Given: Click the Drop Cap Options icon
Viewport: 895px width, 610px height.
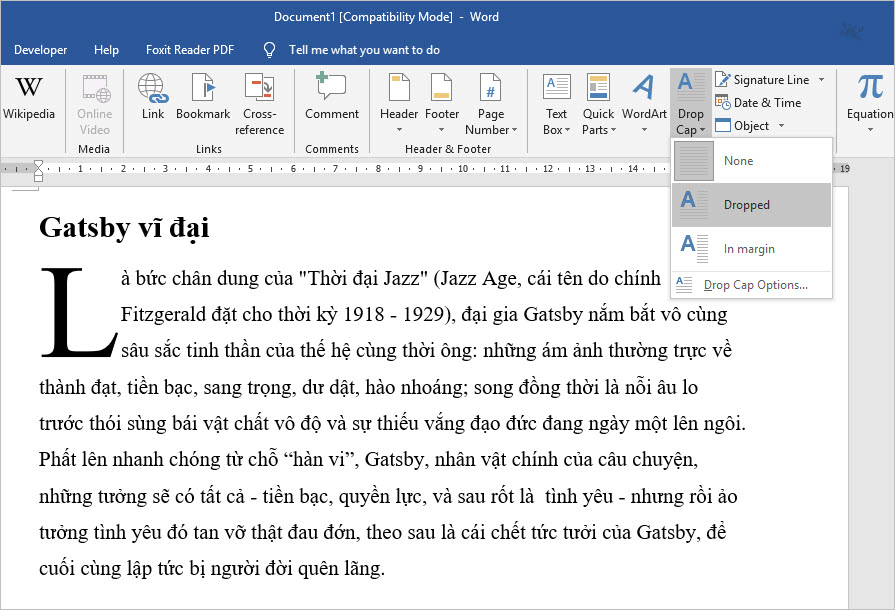Looking at the screenshot, I should tap(684, 284).
